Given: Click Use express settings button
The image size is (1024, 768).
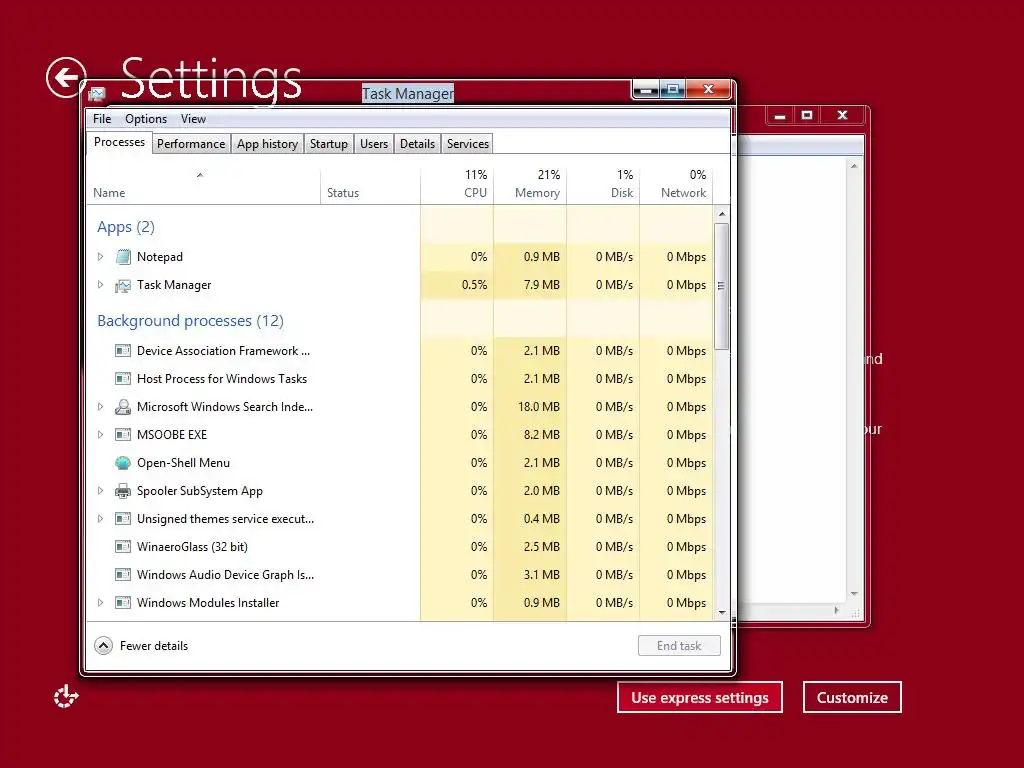Looking at the screenshot, I should 699,697.
